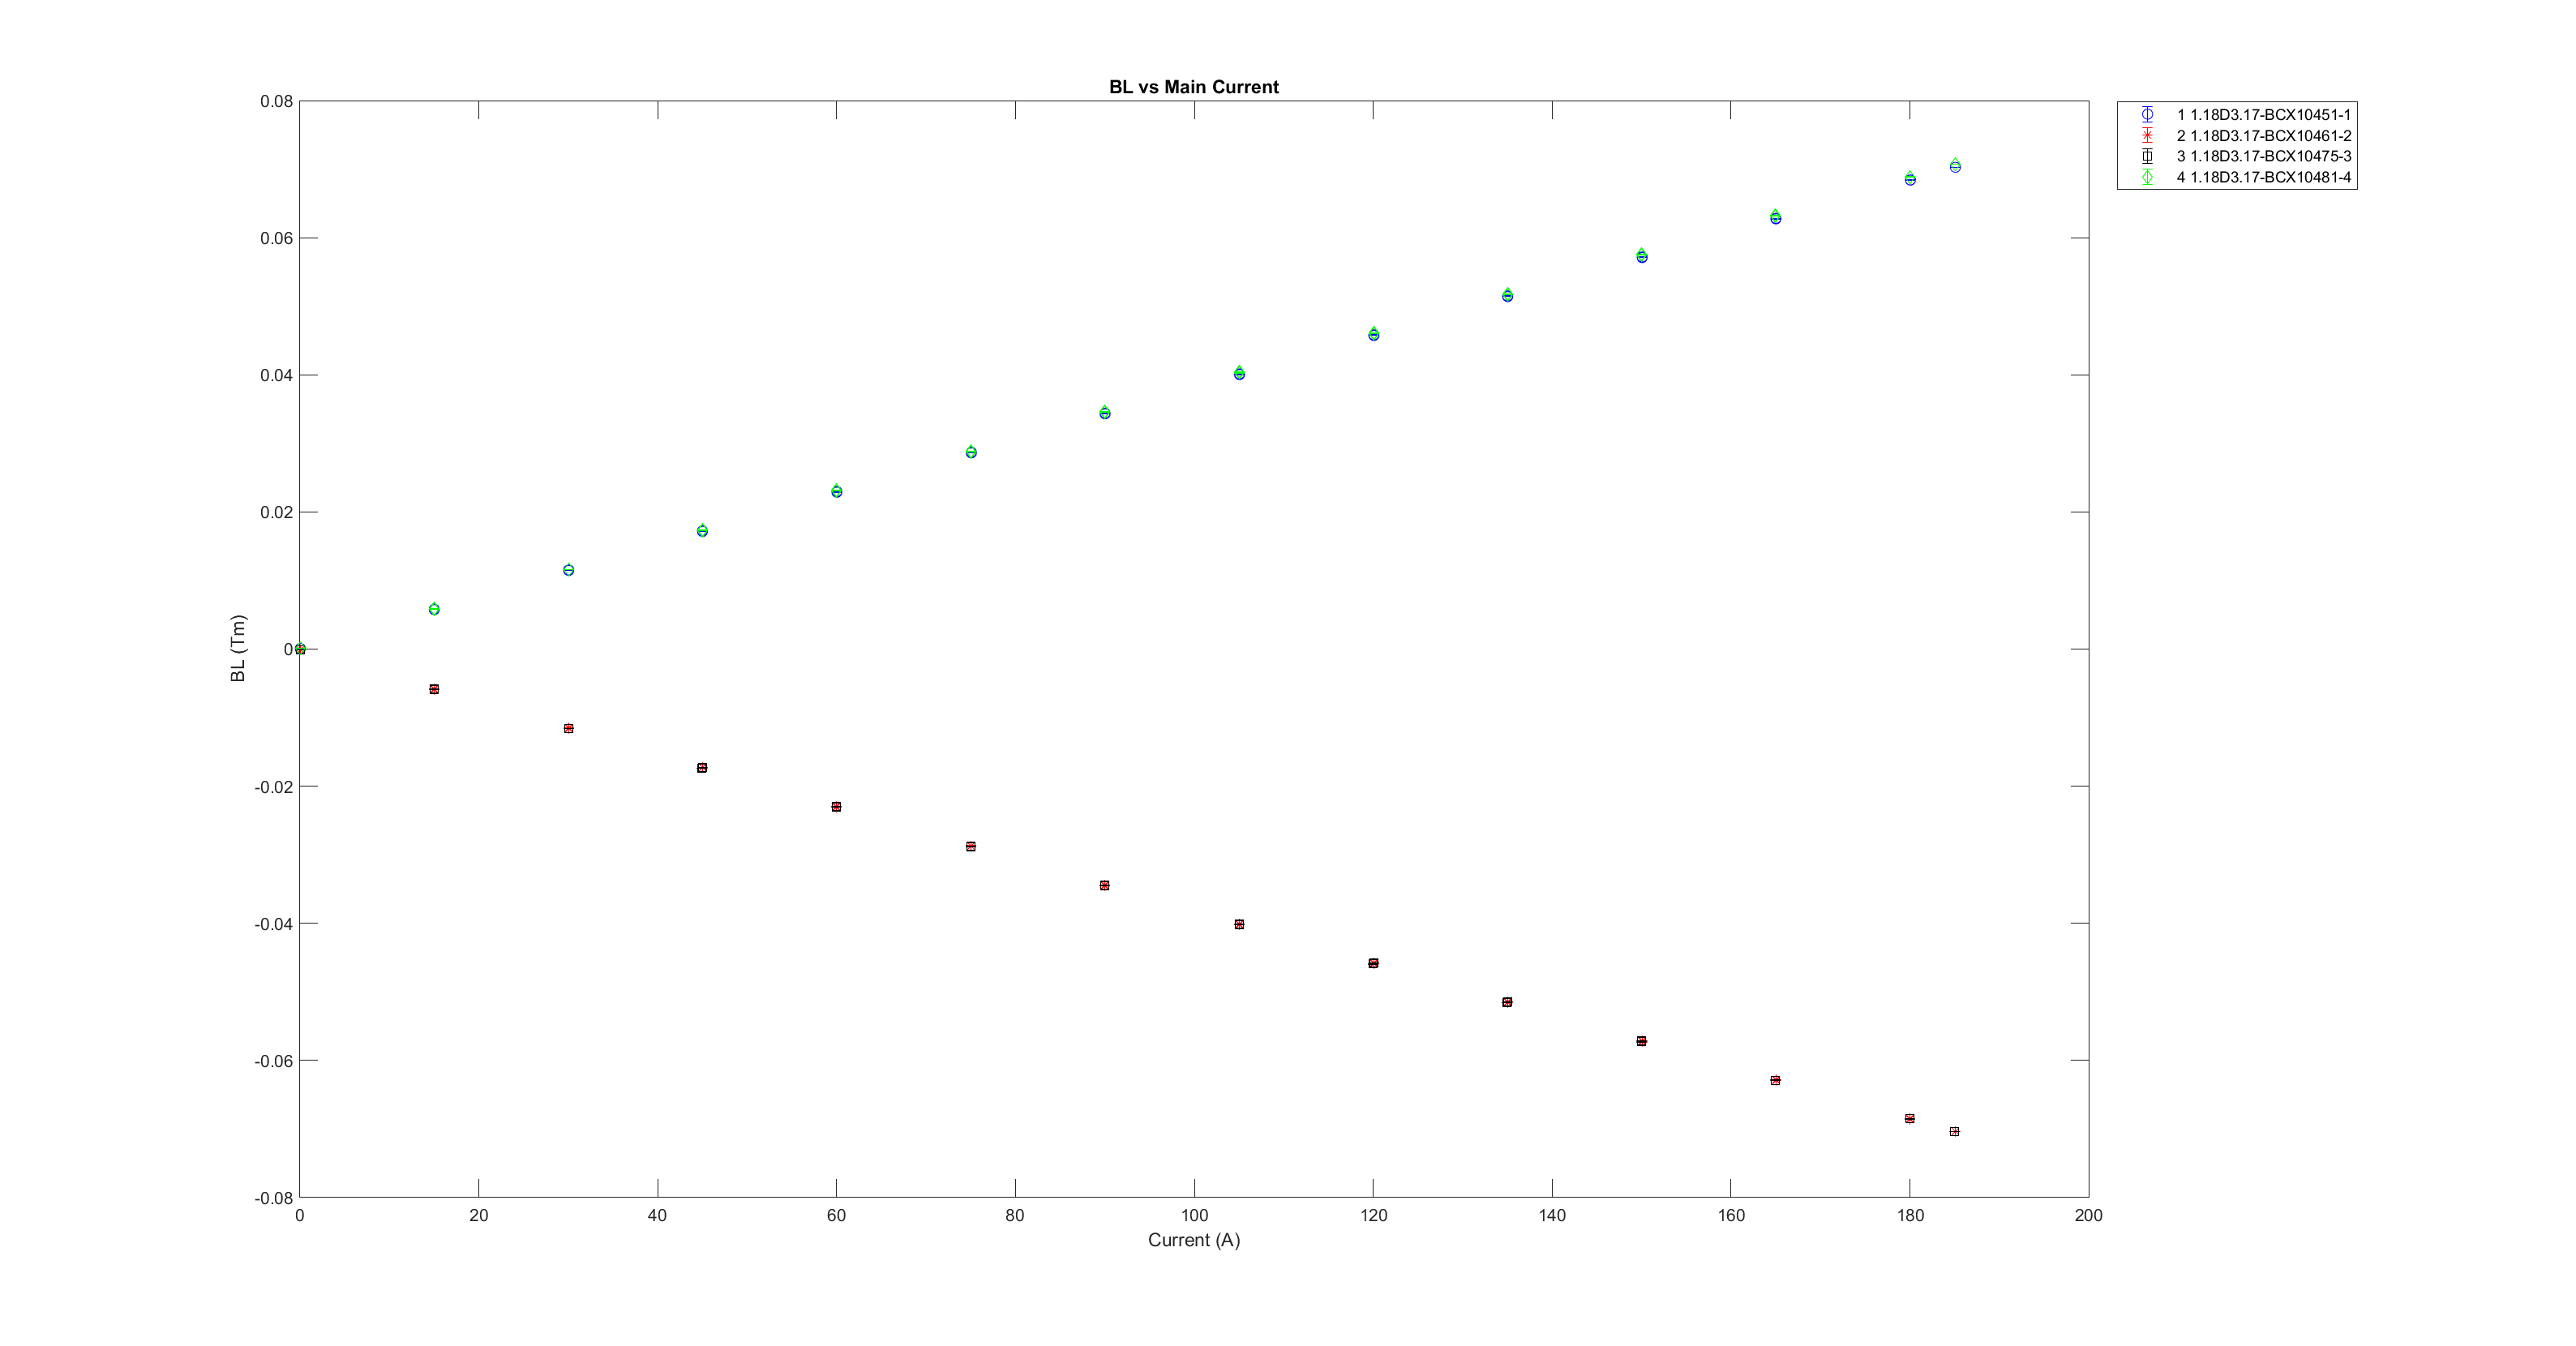The image size is (2576, 1346).
Task: Click the red asterisk legend marker
Action: point(2147,136)
